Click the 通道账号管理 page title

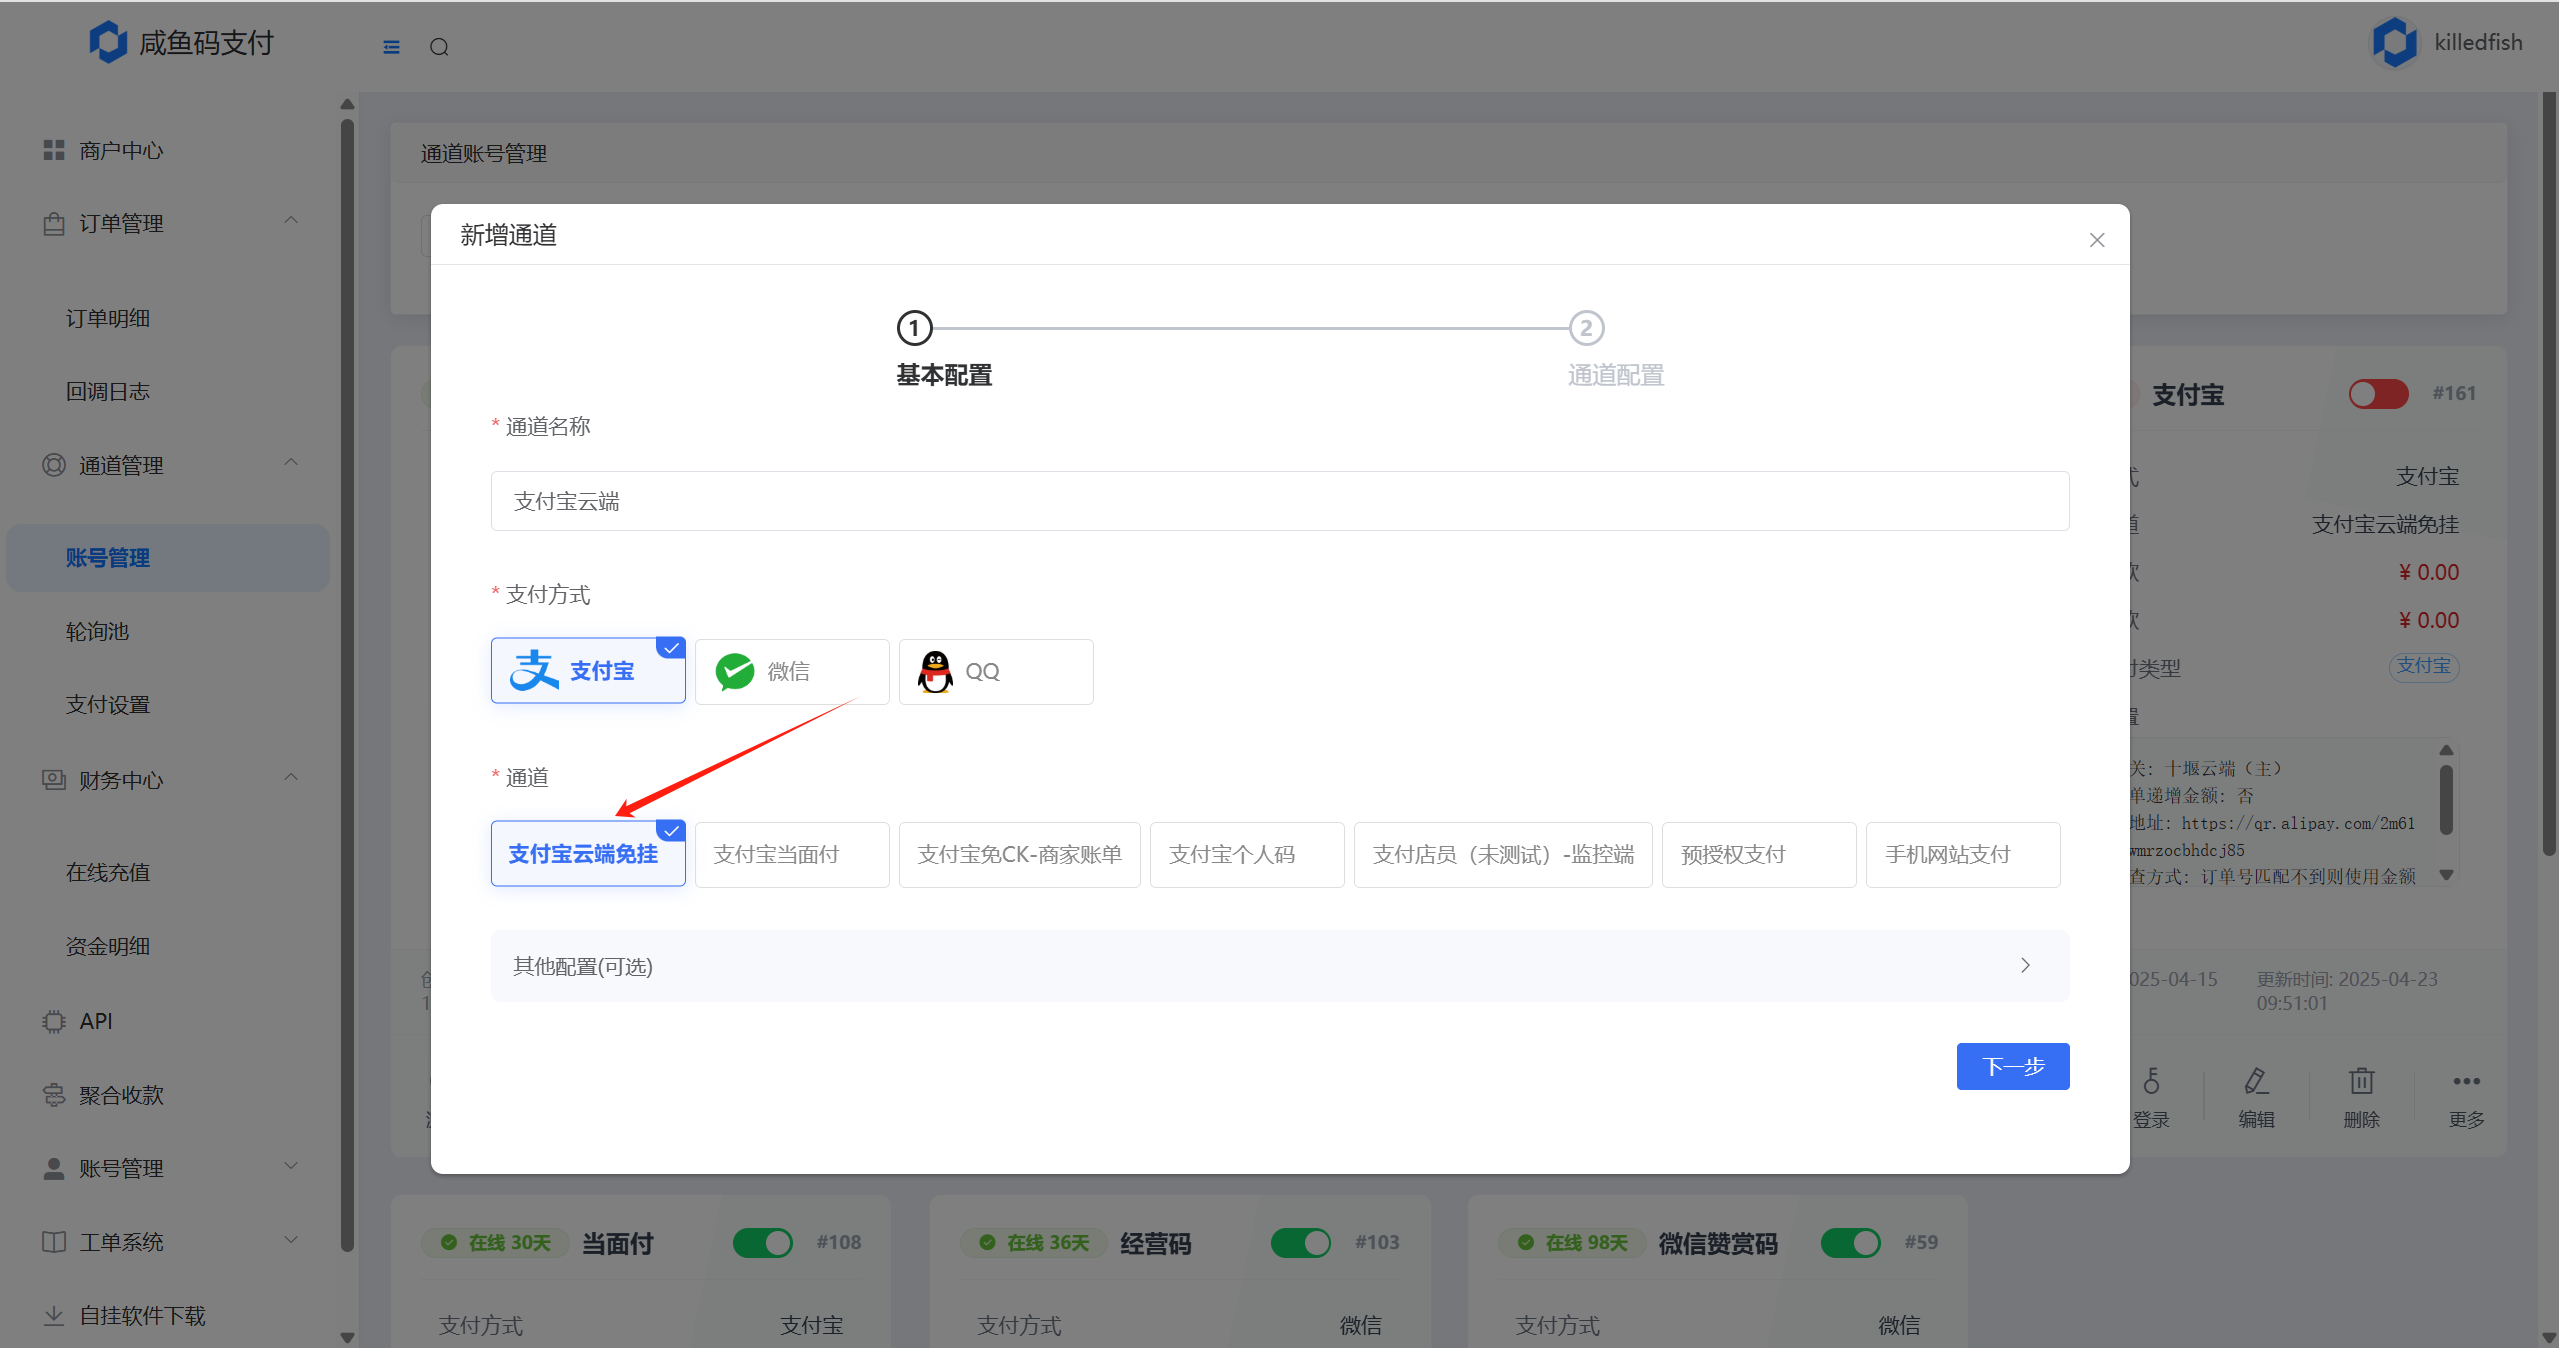484,153
